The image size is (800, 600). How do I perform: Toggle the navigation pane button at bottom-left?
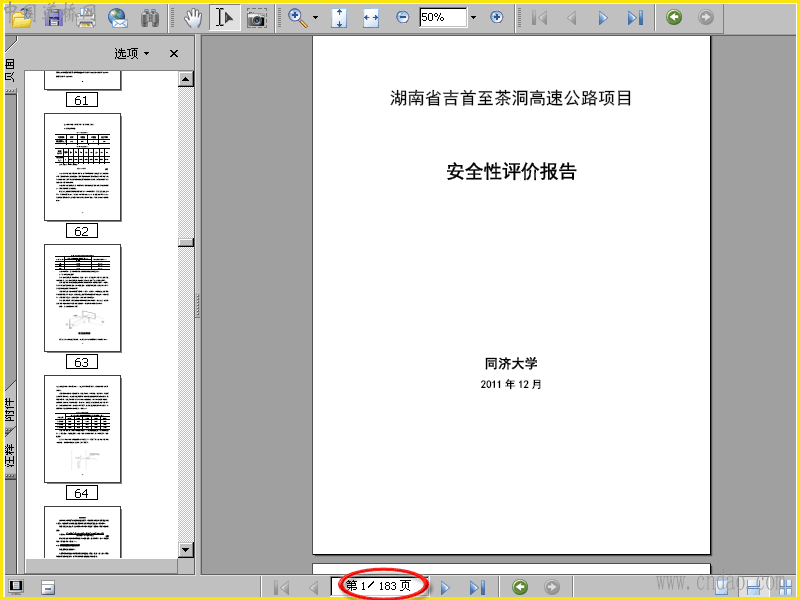click(x=16, y=587)
